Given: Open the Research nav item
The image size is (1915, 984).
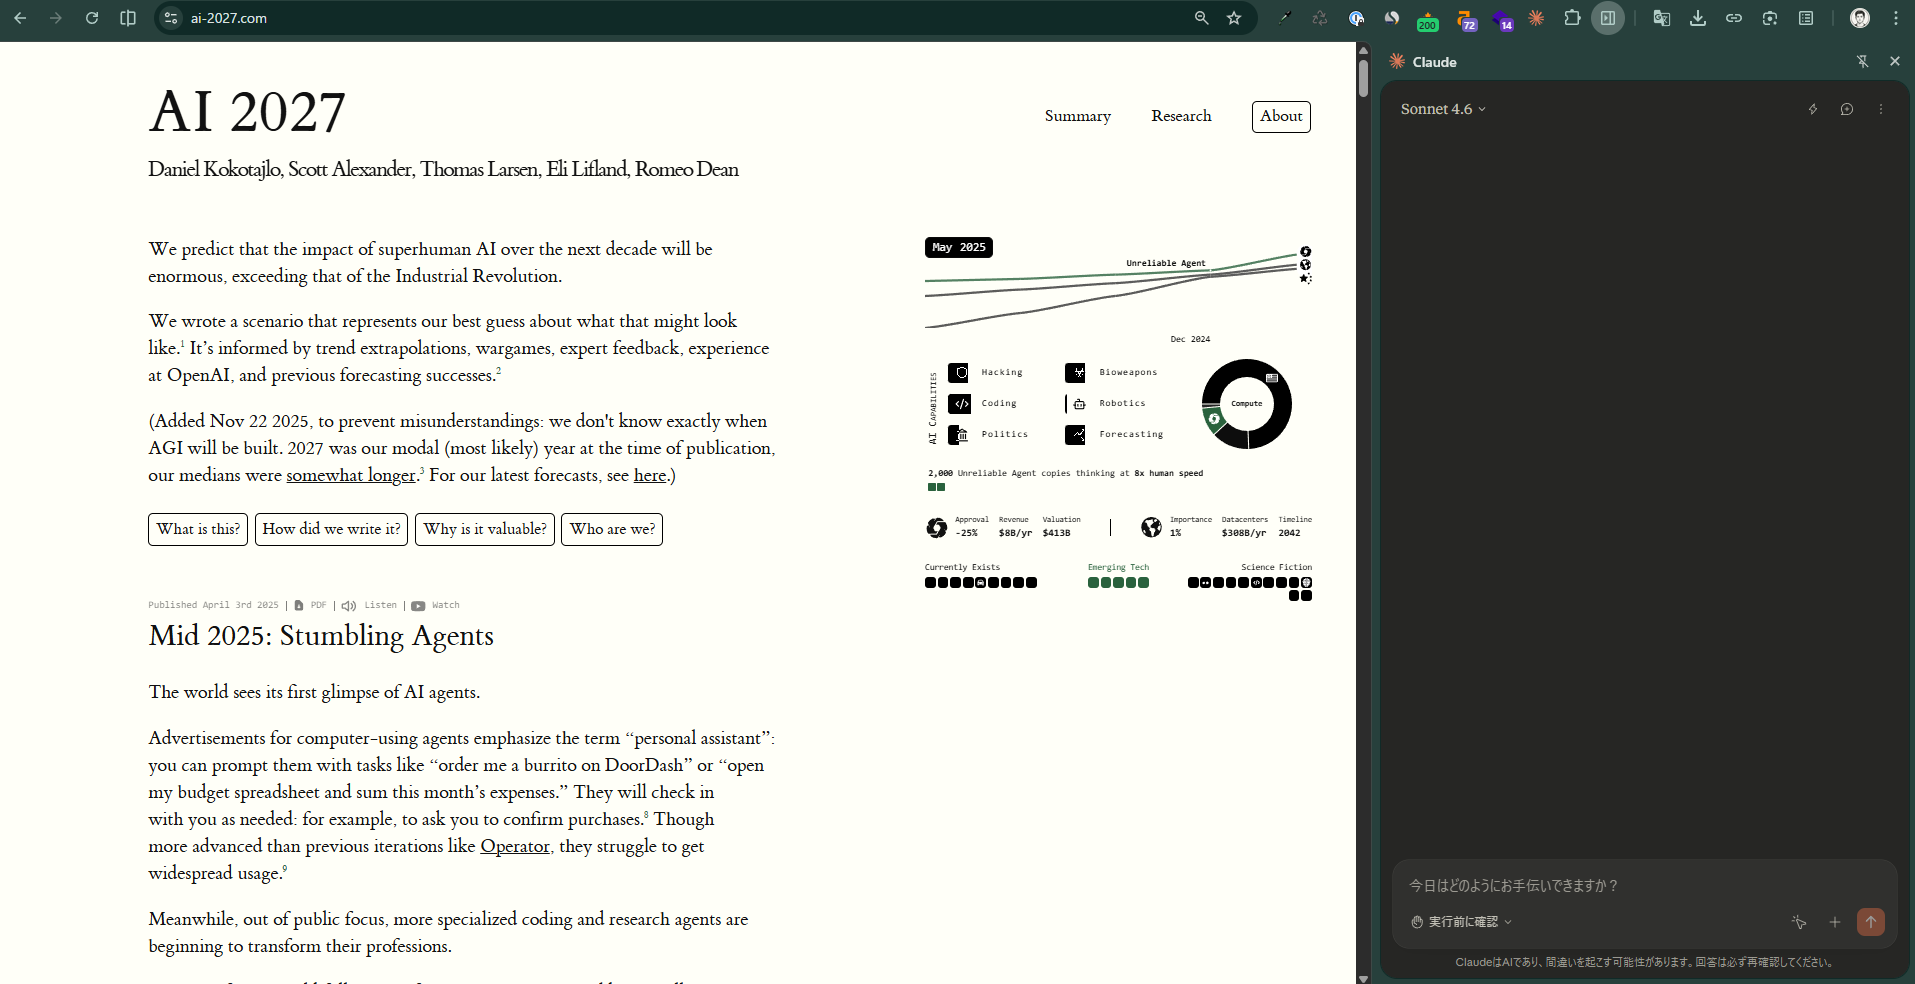Looking at the screenshot, I should [1181, 116].
